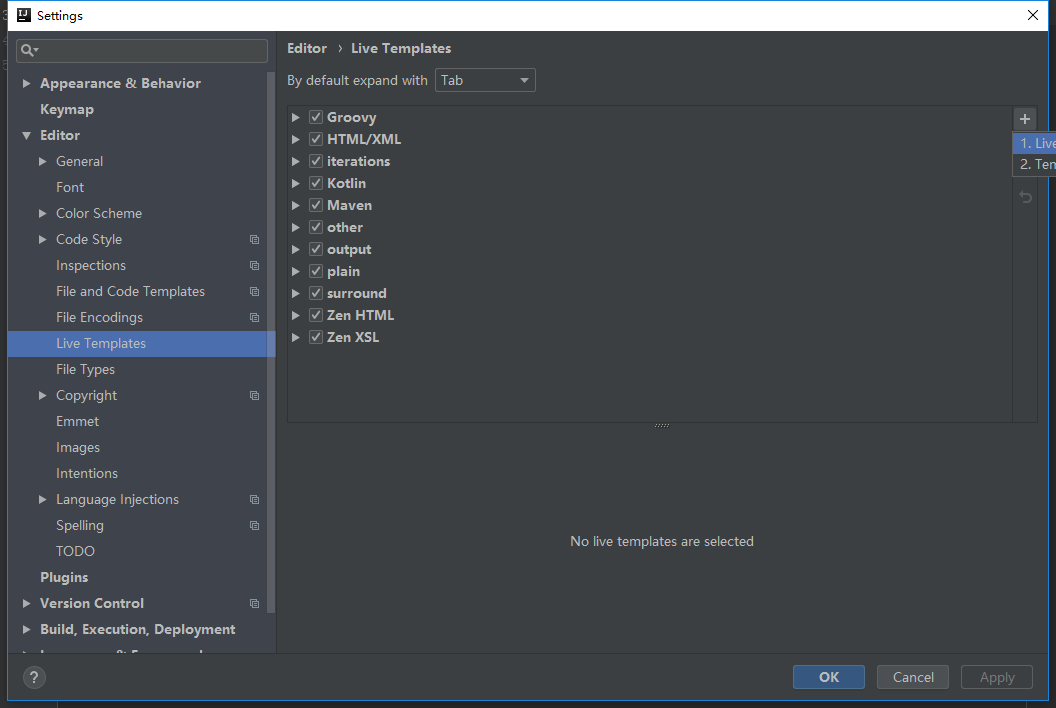Open File and Code Templates settings page
Image resolution: width=1056 pixels, height=708 pixels.
pyautogui.click(x=130, y=291)
